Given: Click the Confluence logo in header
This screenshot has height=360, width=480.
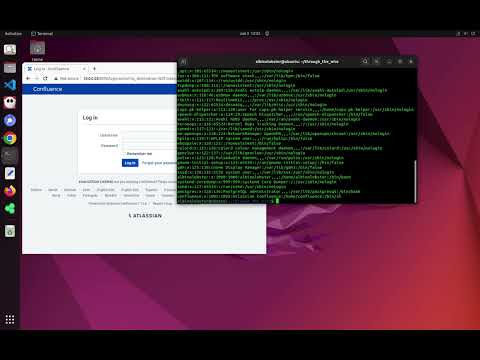Looking at the screenshot, I should pos(47,89).
